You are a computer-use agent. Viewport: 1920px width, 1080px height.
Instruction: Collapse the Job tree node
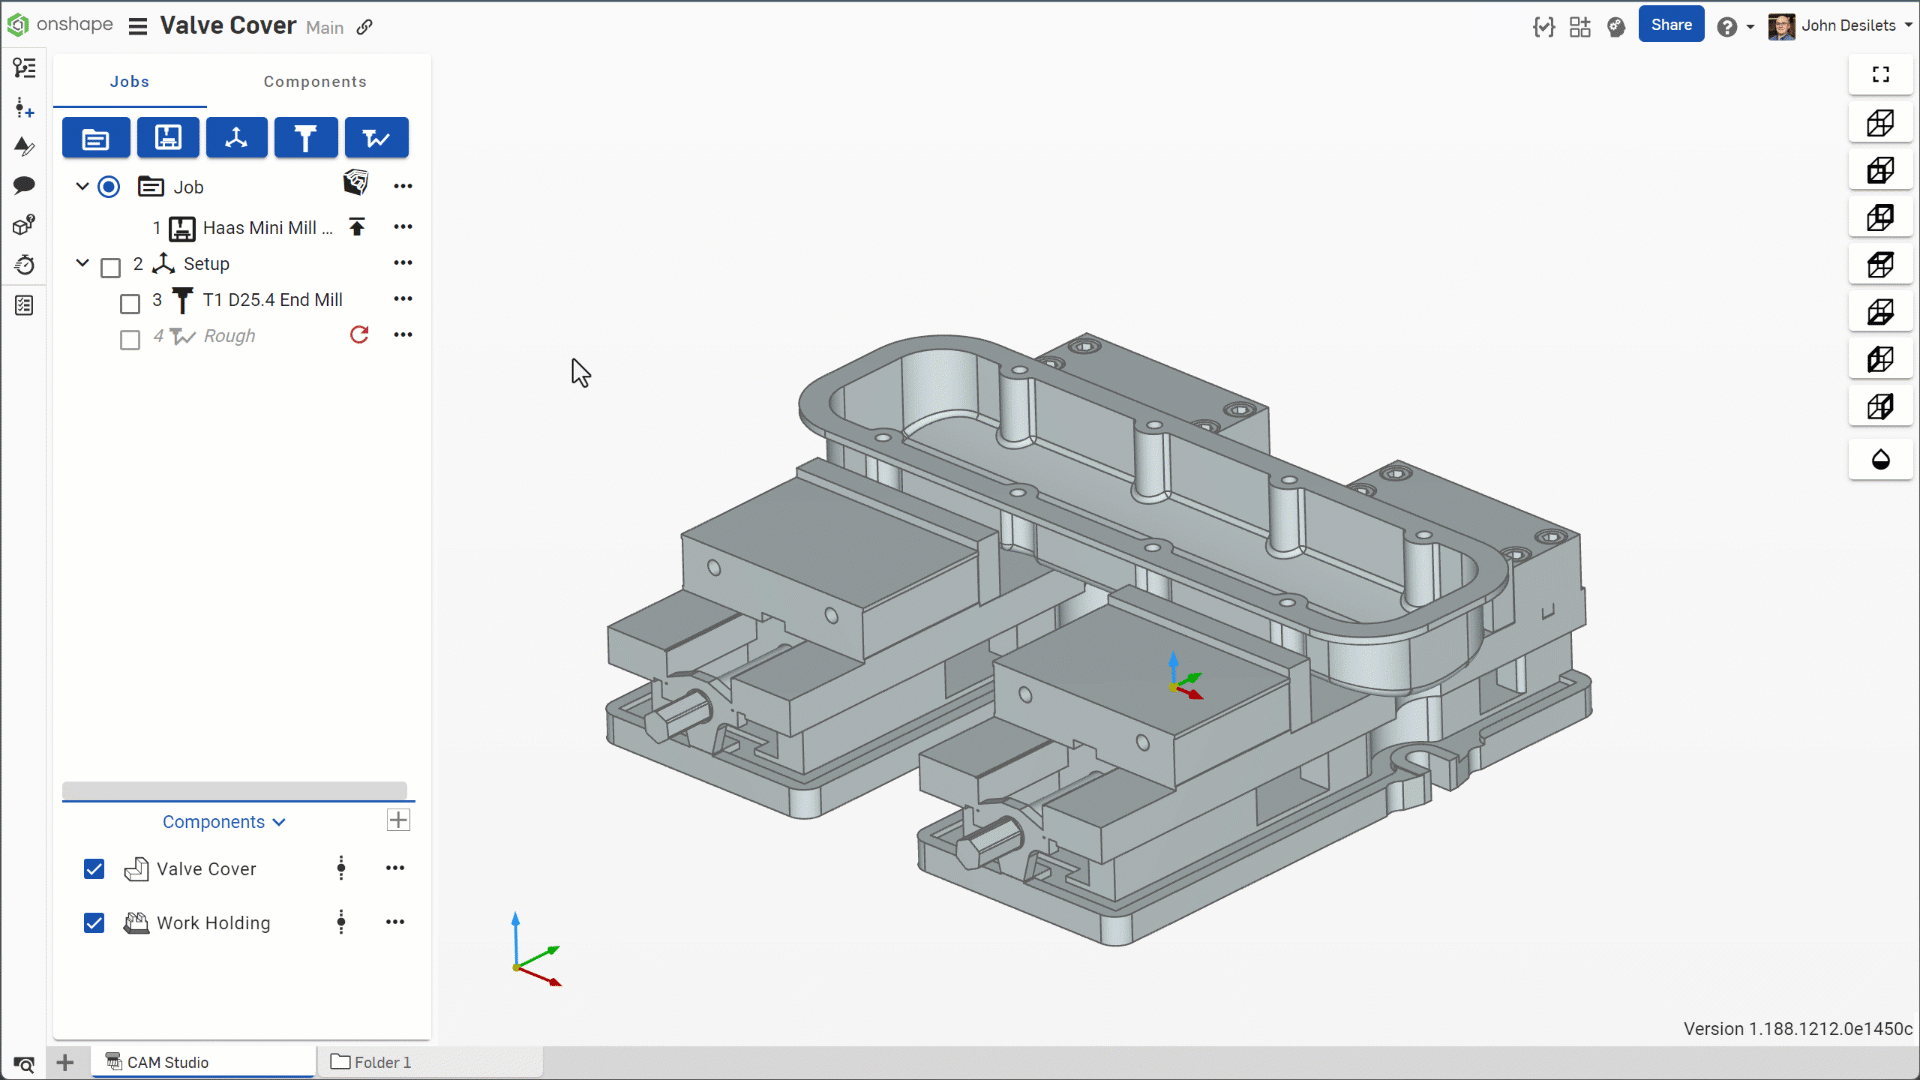point(83,186)
